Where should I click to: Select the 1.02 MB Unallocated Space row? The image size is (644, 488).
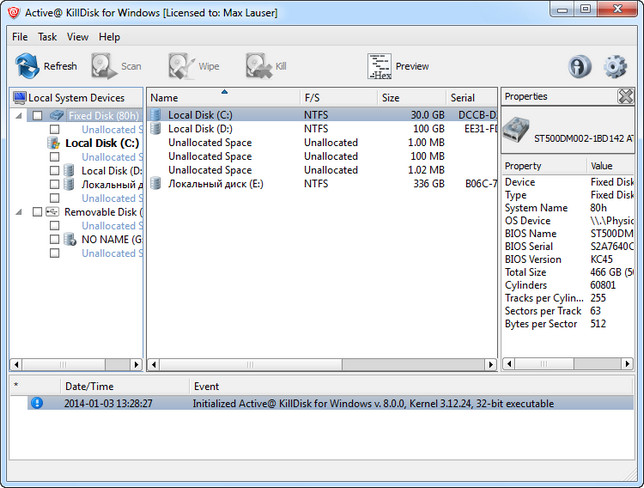pyautogui.click(x=322, y=170)
